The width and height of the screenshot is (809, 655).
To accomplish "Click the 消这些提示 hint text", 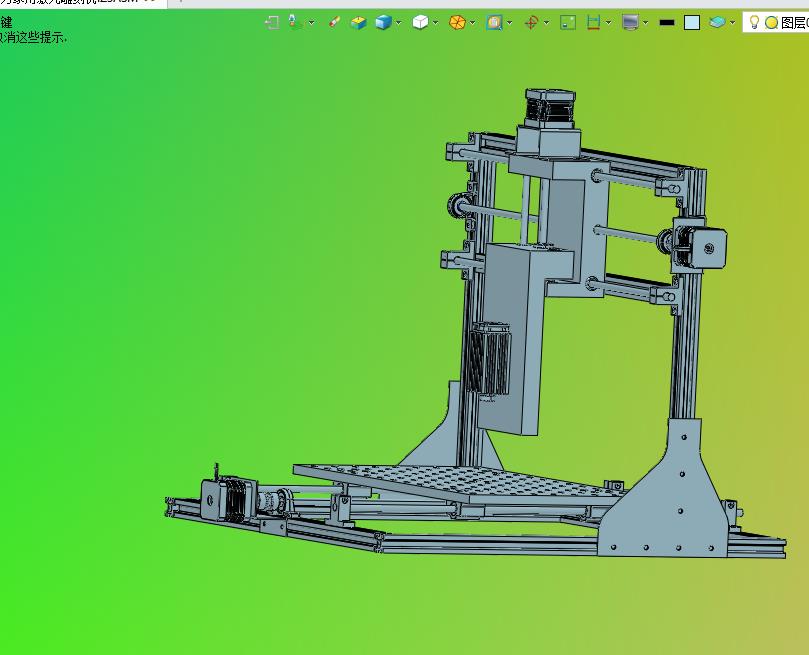I will 36,37.
